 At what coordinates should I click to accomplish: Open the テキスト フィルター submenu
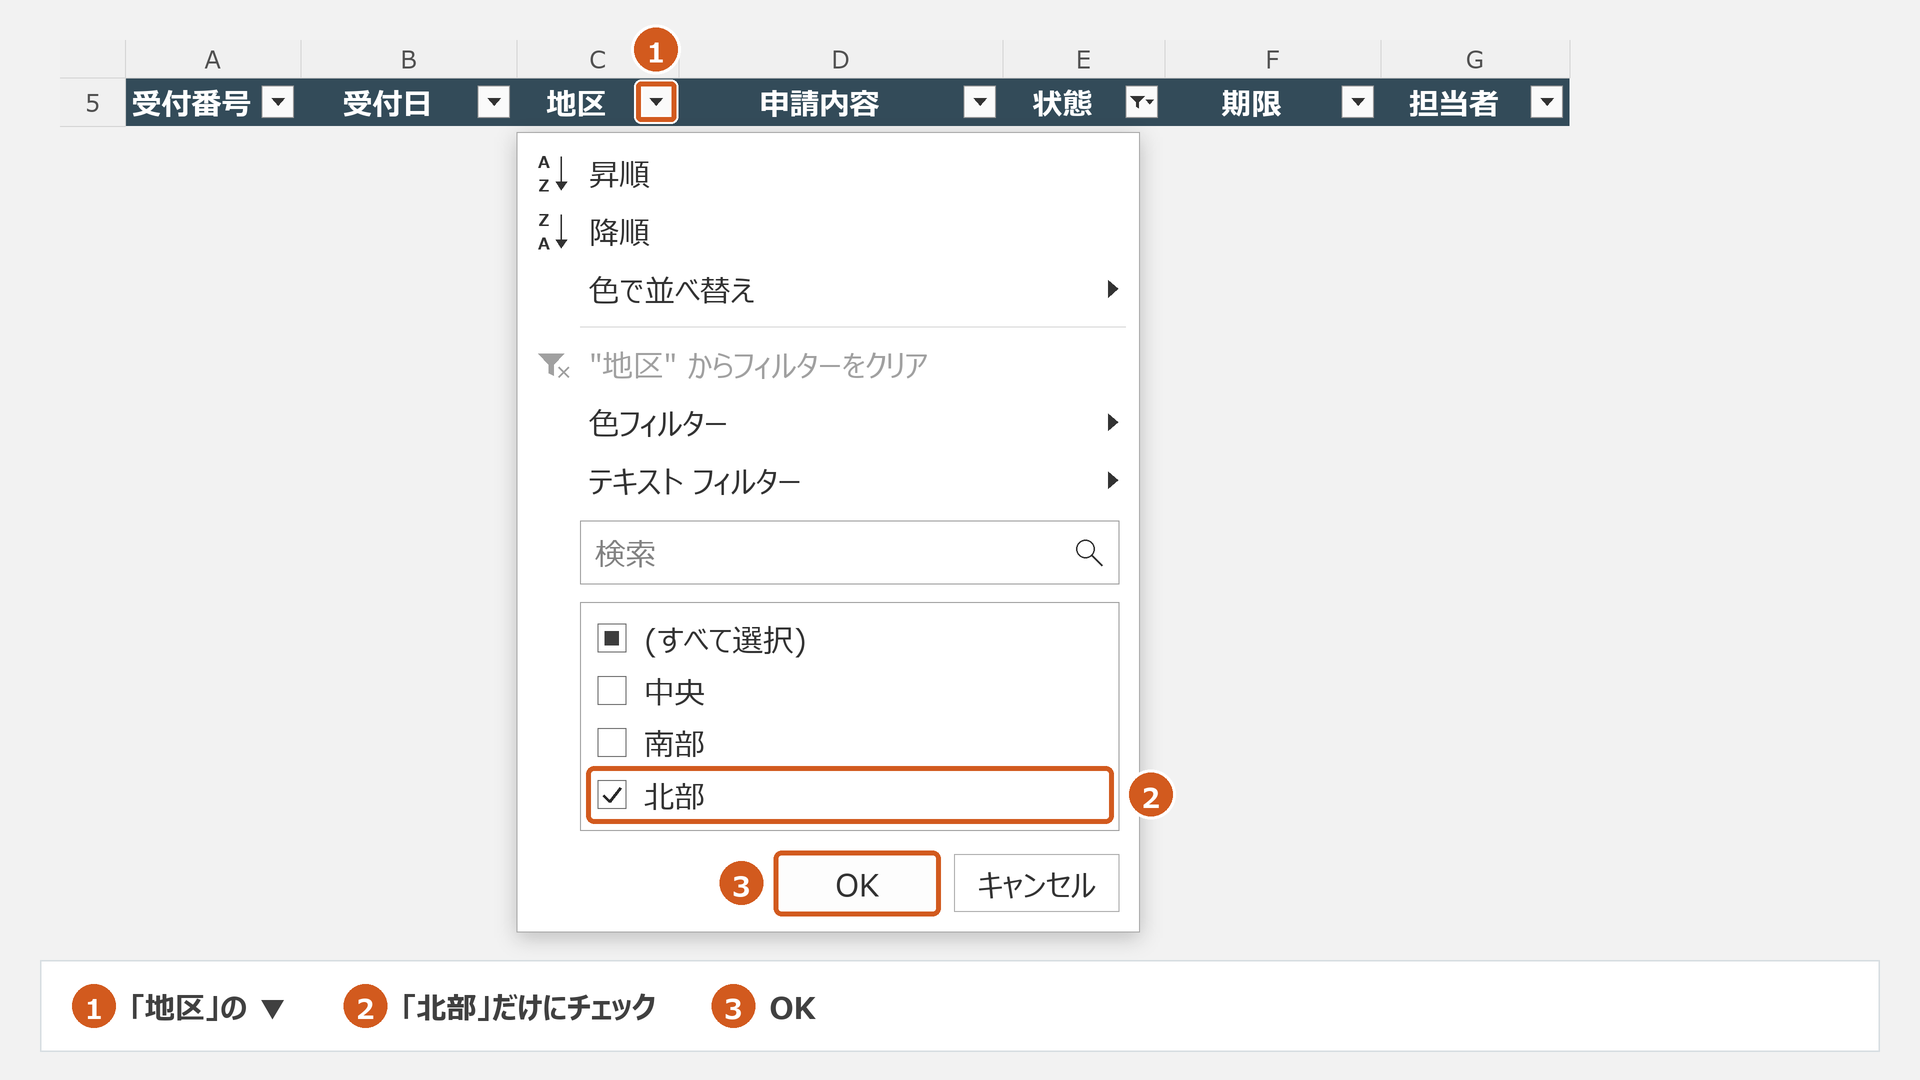click(828, 481)
